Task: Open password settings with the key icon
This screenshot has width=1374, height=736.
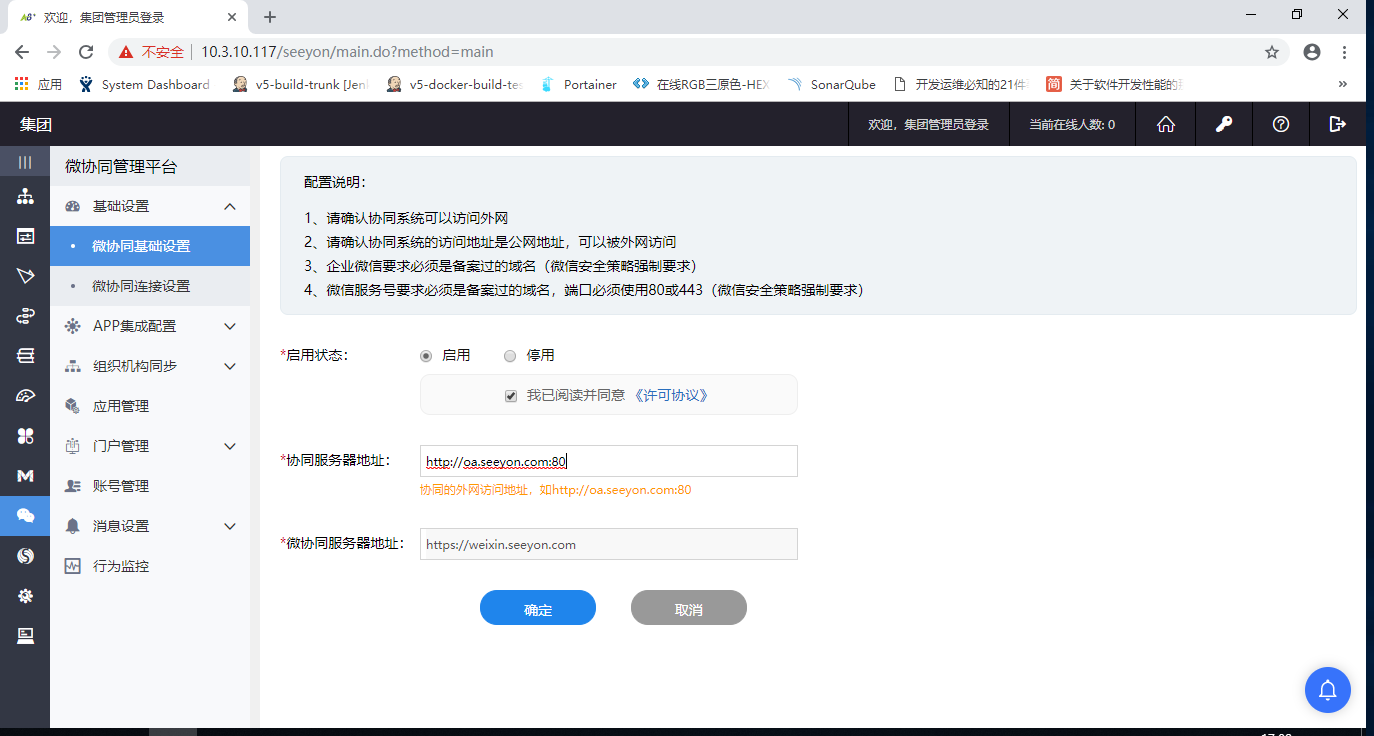Action: tap(1223, 124)
